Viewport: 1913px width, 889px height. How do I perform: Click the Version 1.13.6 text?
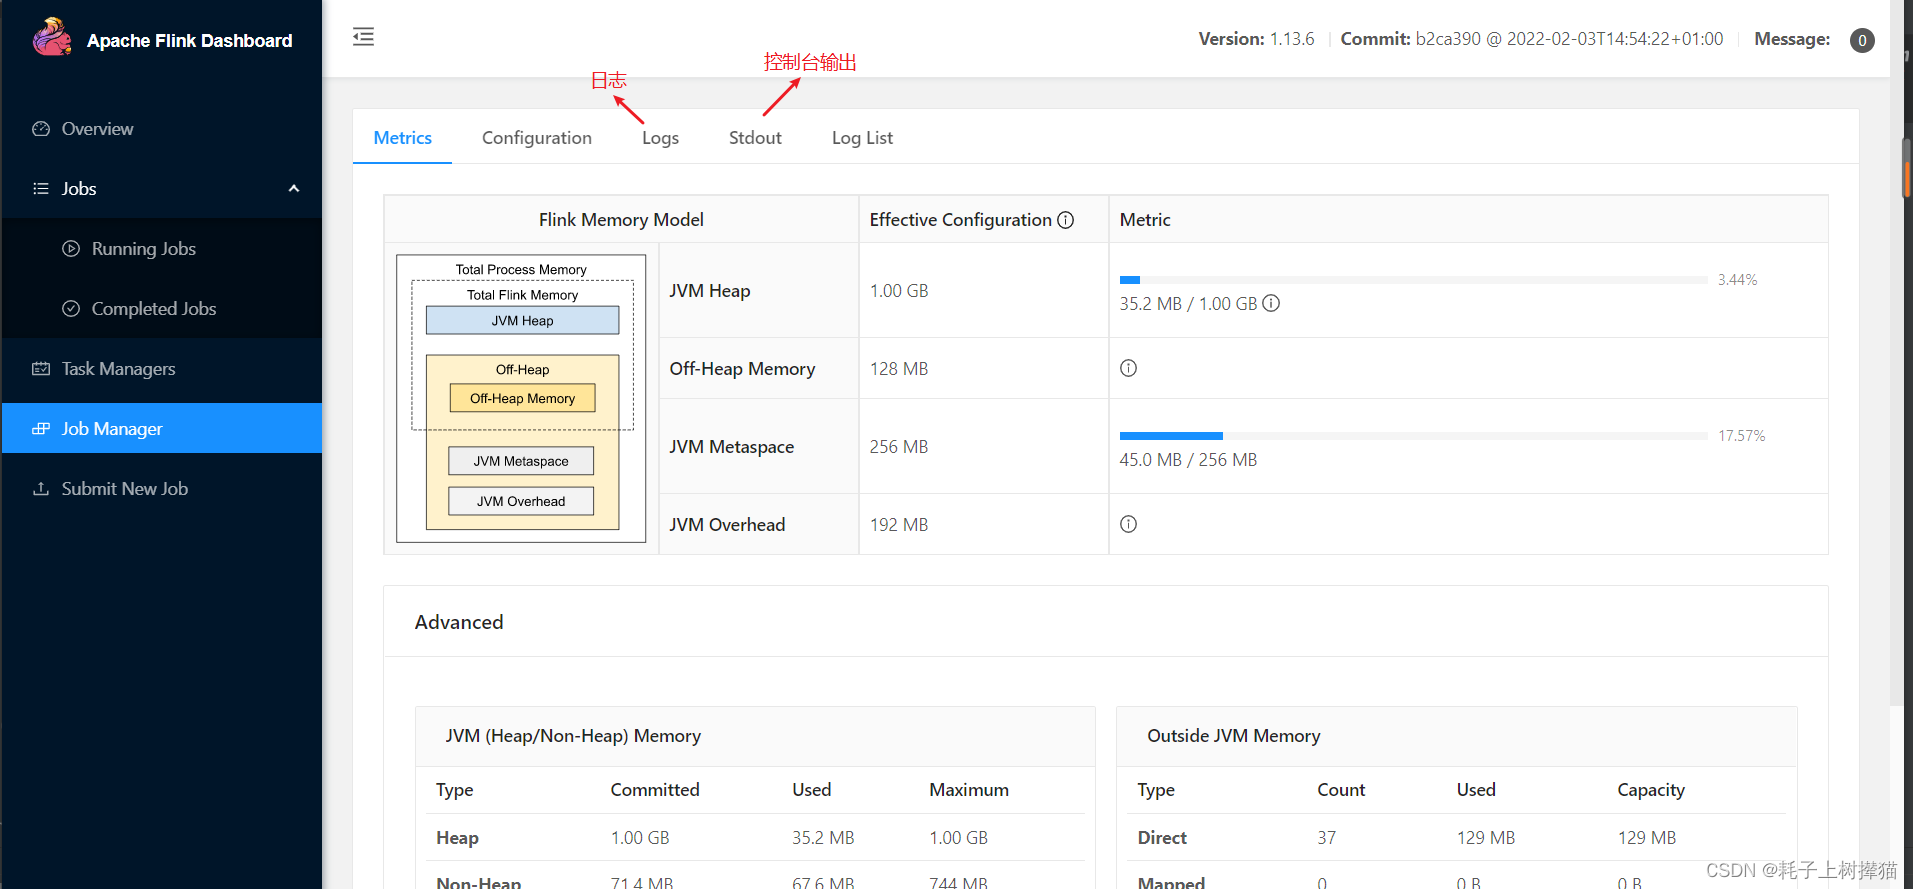tap(1256, 39)
